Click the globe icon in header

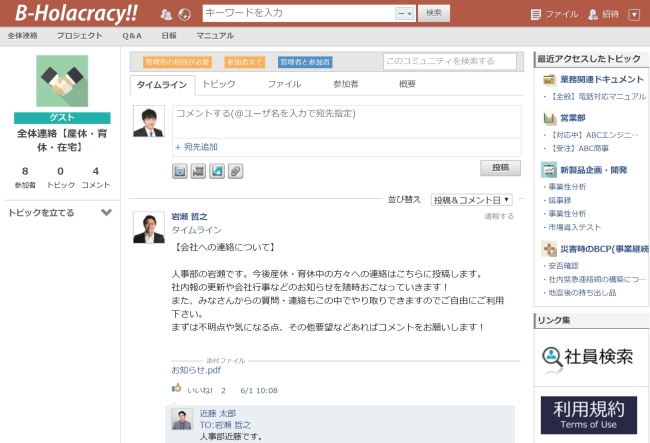184,14
